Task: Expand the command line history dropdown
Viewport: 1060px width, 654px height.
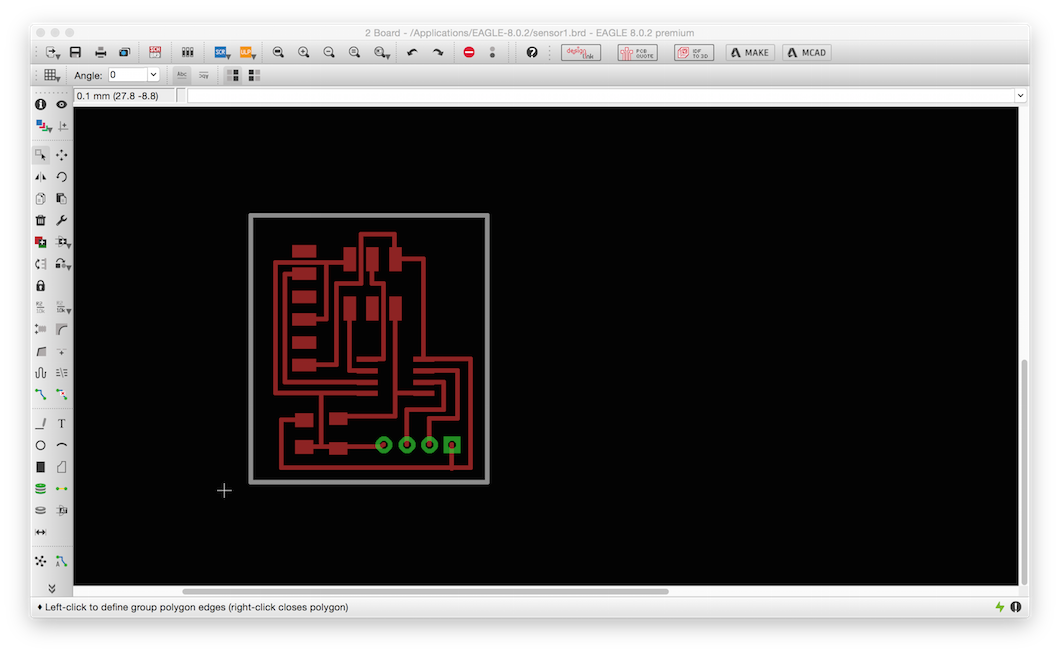Action: click(x=1020, y=96)
